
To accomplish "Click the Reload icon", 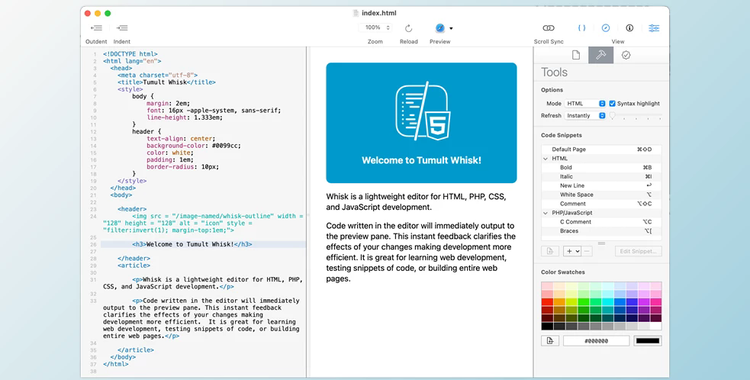I will point(408,28).
